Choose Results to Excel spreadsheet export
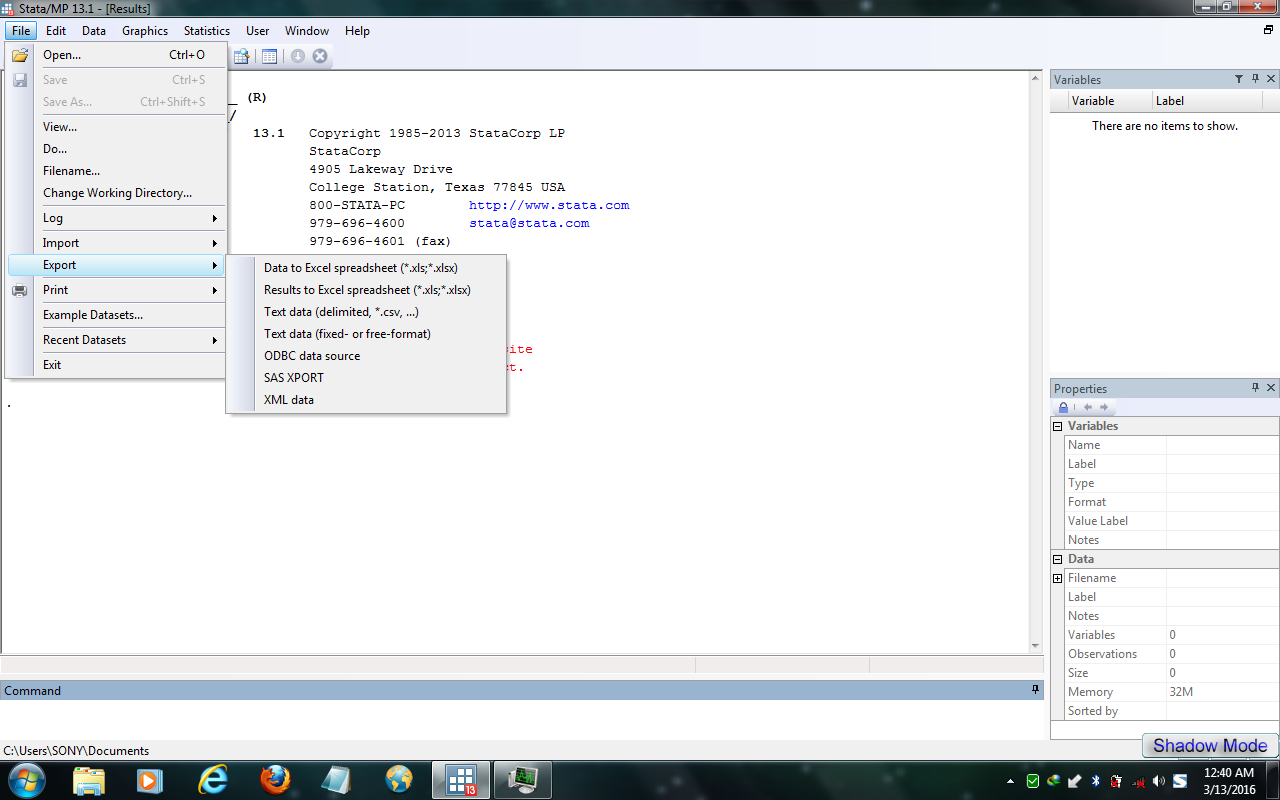 (366, 290)
